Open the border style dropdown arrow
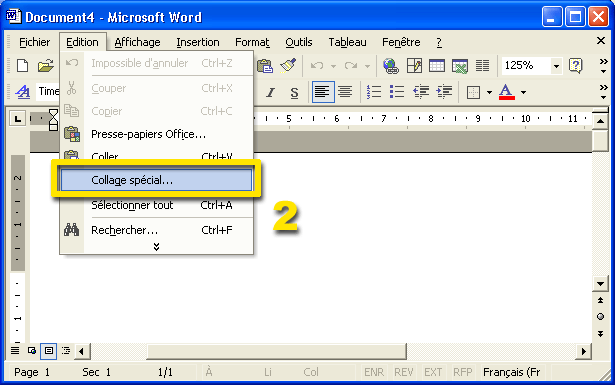The height and width of the screenshot is (385, 615). (x=489, y=93)
